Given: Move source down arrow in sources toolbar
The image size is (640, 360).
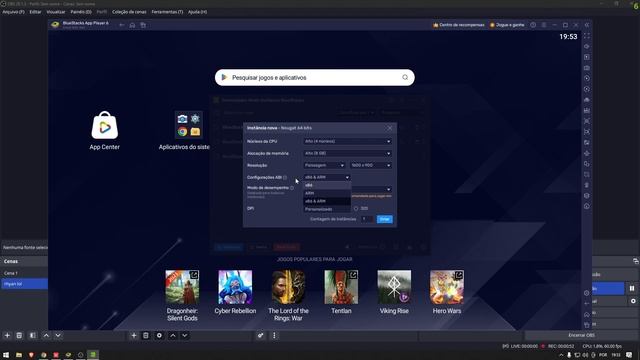Looking at the screenshot, I should 184,336.
